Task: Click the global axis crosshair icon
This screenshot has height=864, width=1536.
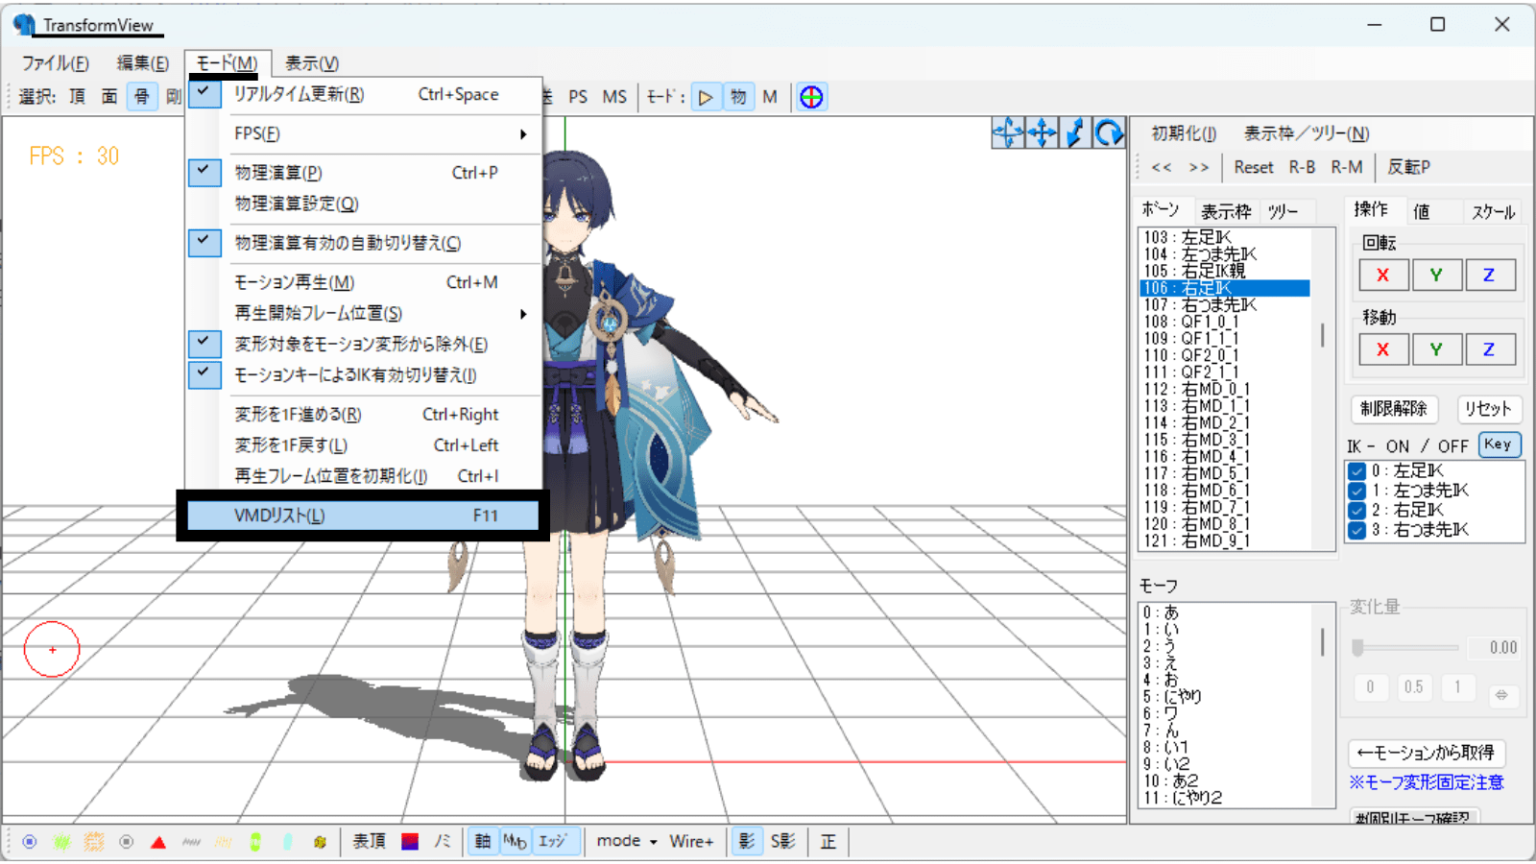Action: pyautogui.click(x=811, y=96)
